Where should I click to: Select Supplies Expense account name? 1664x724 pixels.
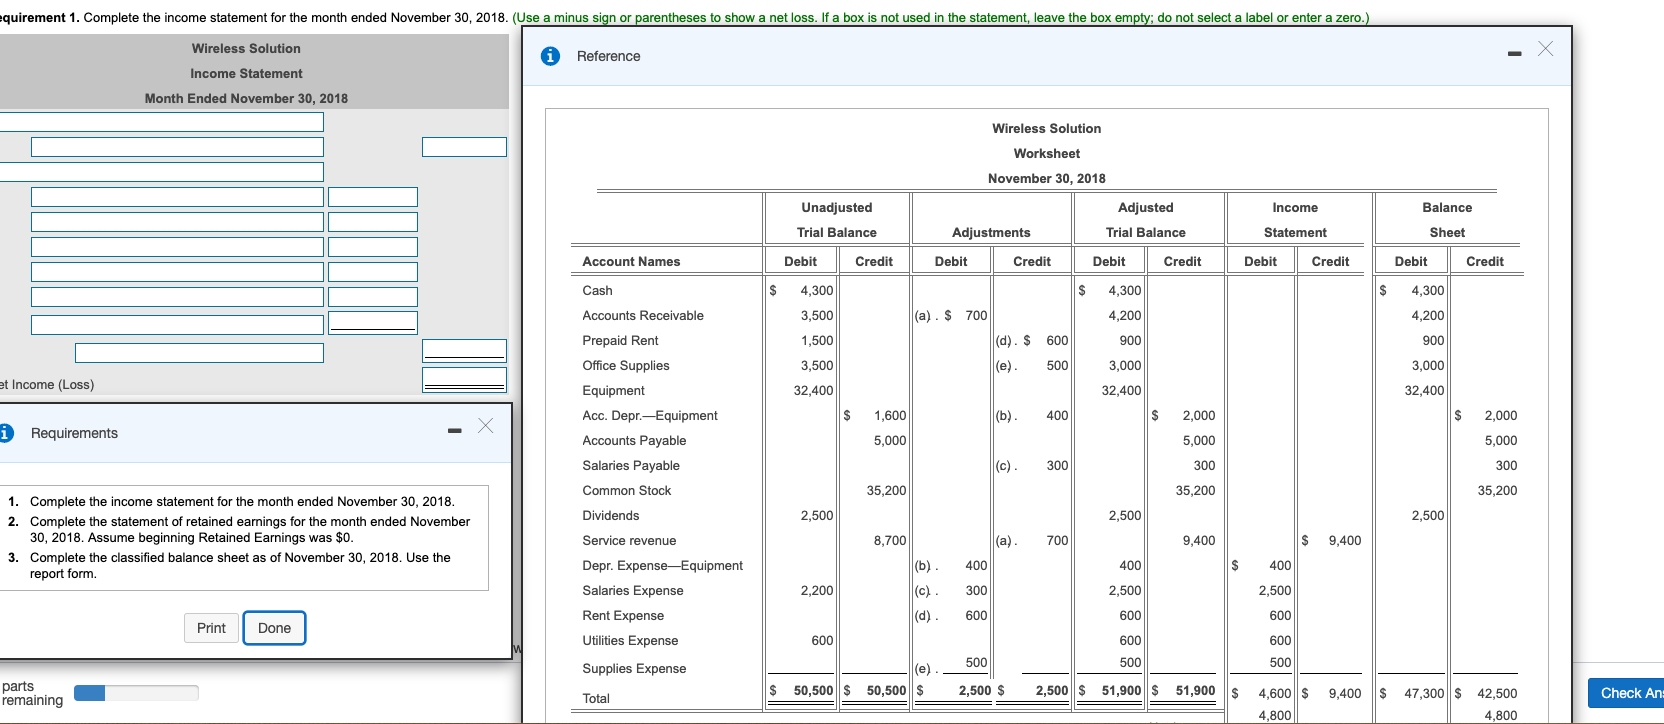click(x=634, y=669)
